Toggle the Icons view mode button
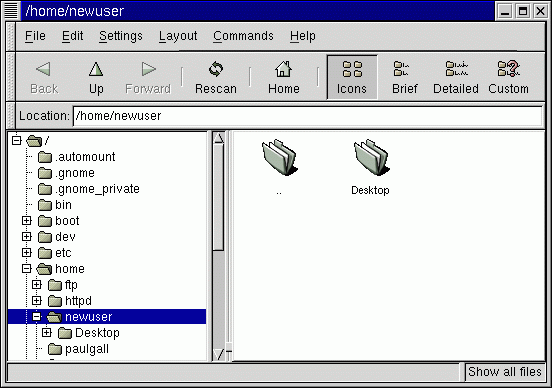The width and height of the screenshot is (552, 388). tap(352, 77)
